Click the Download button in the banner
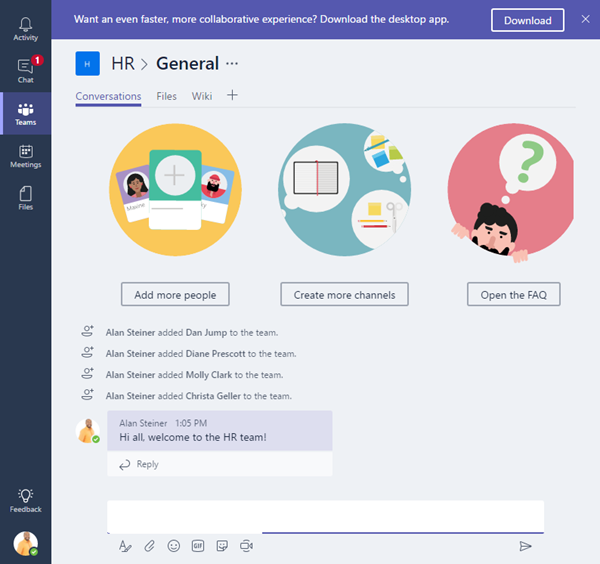The image size is (600, 564). point(527,20)
